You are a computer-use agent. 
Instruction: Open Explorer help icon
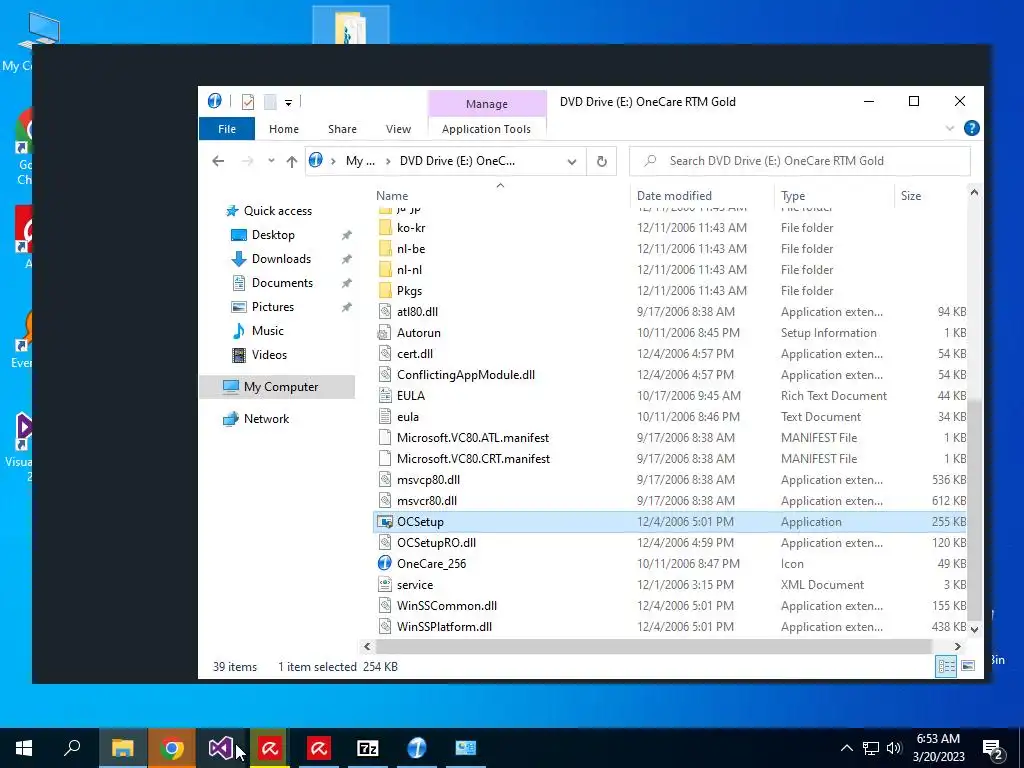pos(972,129)
